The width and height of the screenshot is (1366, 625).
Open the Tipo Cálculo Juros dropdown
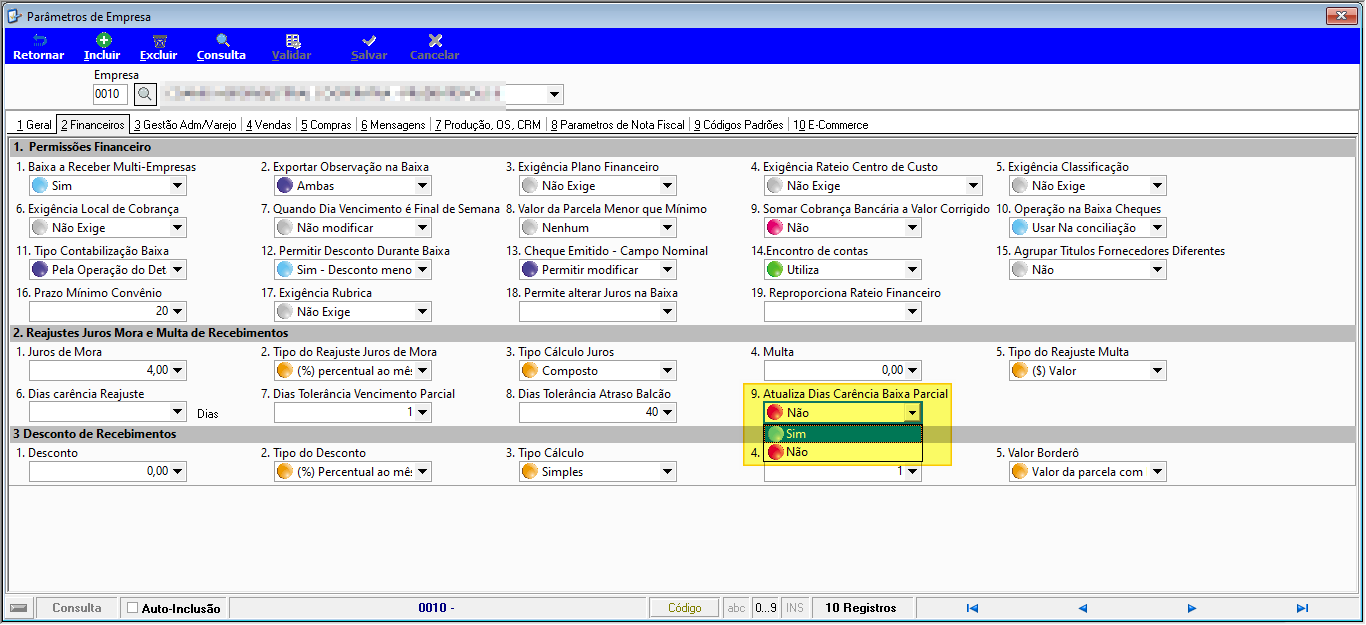point(667,371)
